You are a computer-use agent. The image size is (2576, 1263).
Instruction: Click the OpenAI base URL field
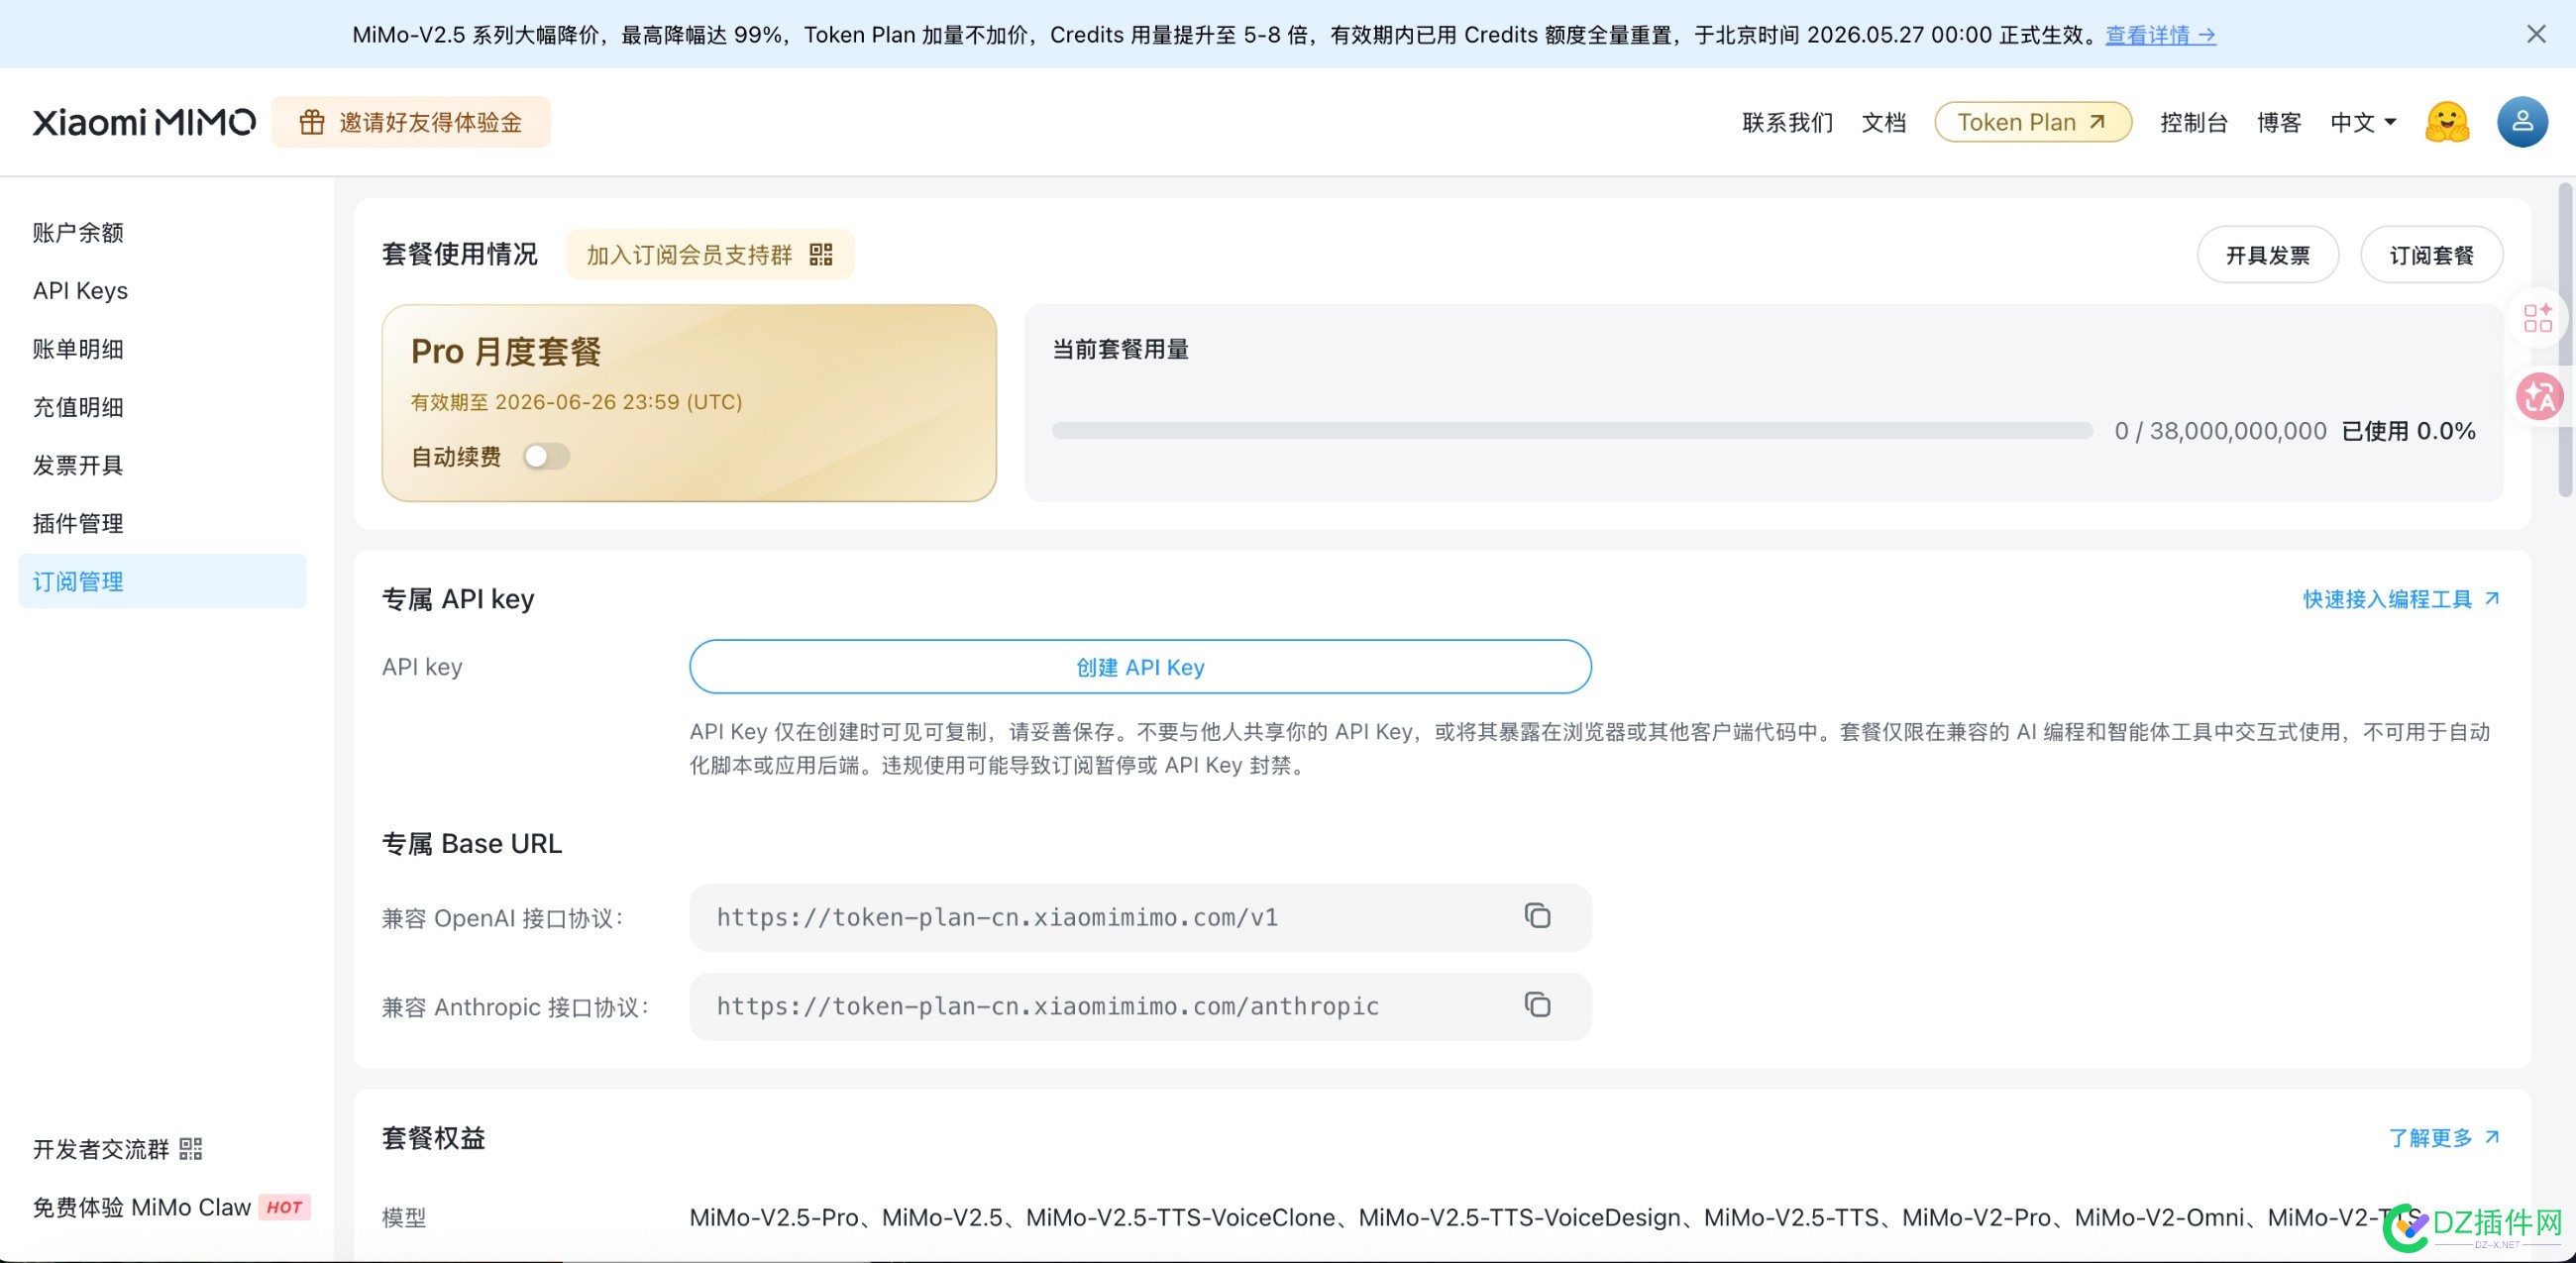1140,917
